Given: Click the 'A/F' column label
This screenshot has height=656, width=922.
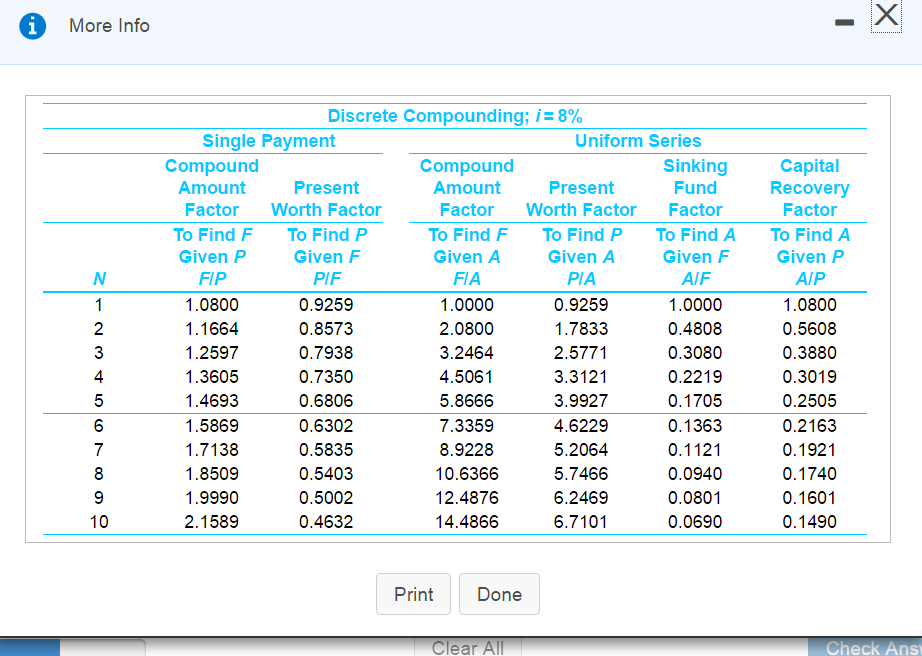Looking at the screenshot, I should click(696, 279).
